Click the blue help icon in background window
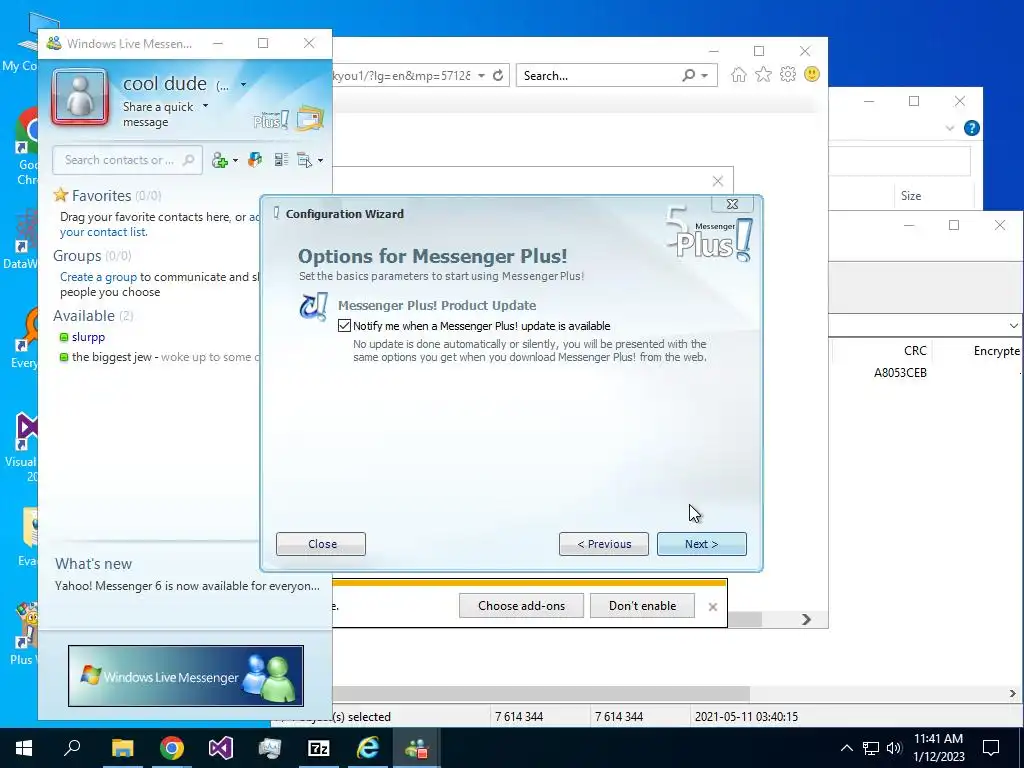 pyautogui.click(x=972, y=128)
